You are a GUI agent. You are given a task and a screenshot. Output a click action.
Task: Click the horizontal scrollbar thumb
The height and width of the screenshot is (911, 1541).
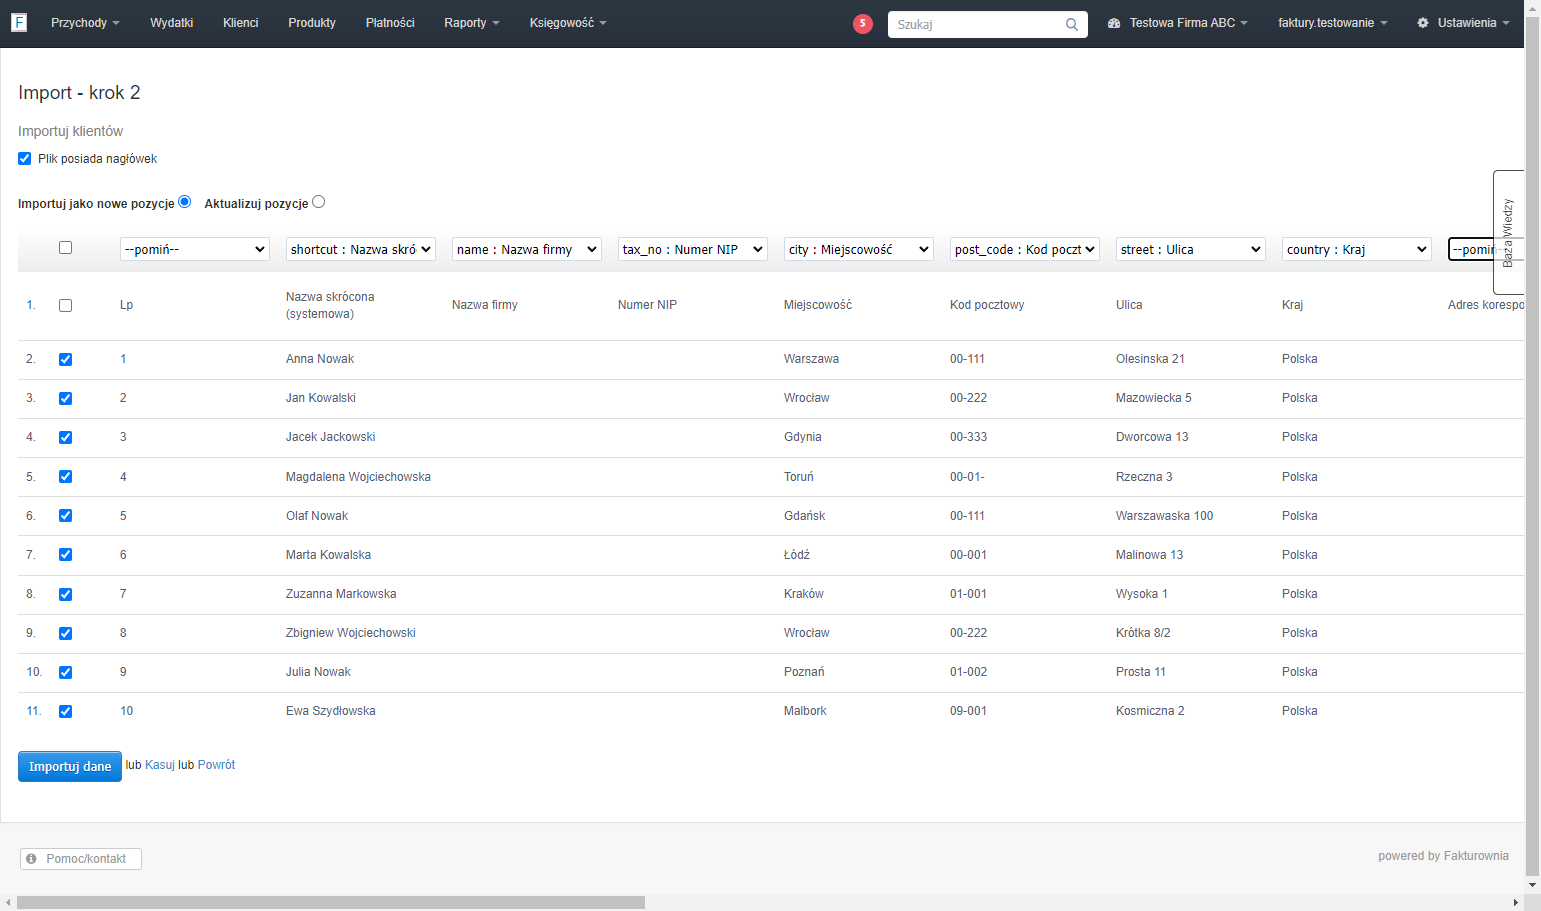click(x=331, y=903)
